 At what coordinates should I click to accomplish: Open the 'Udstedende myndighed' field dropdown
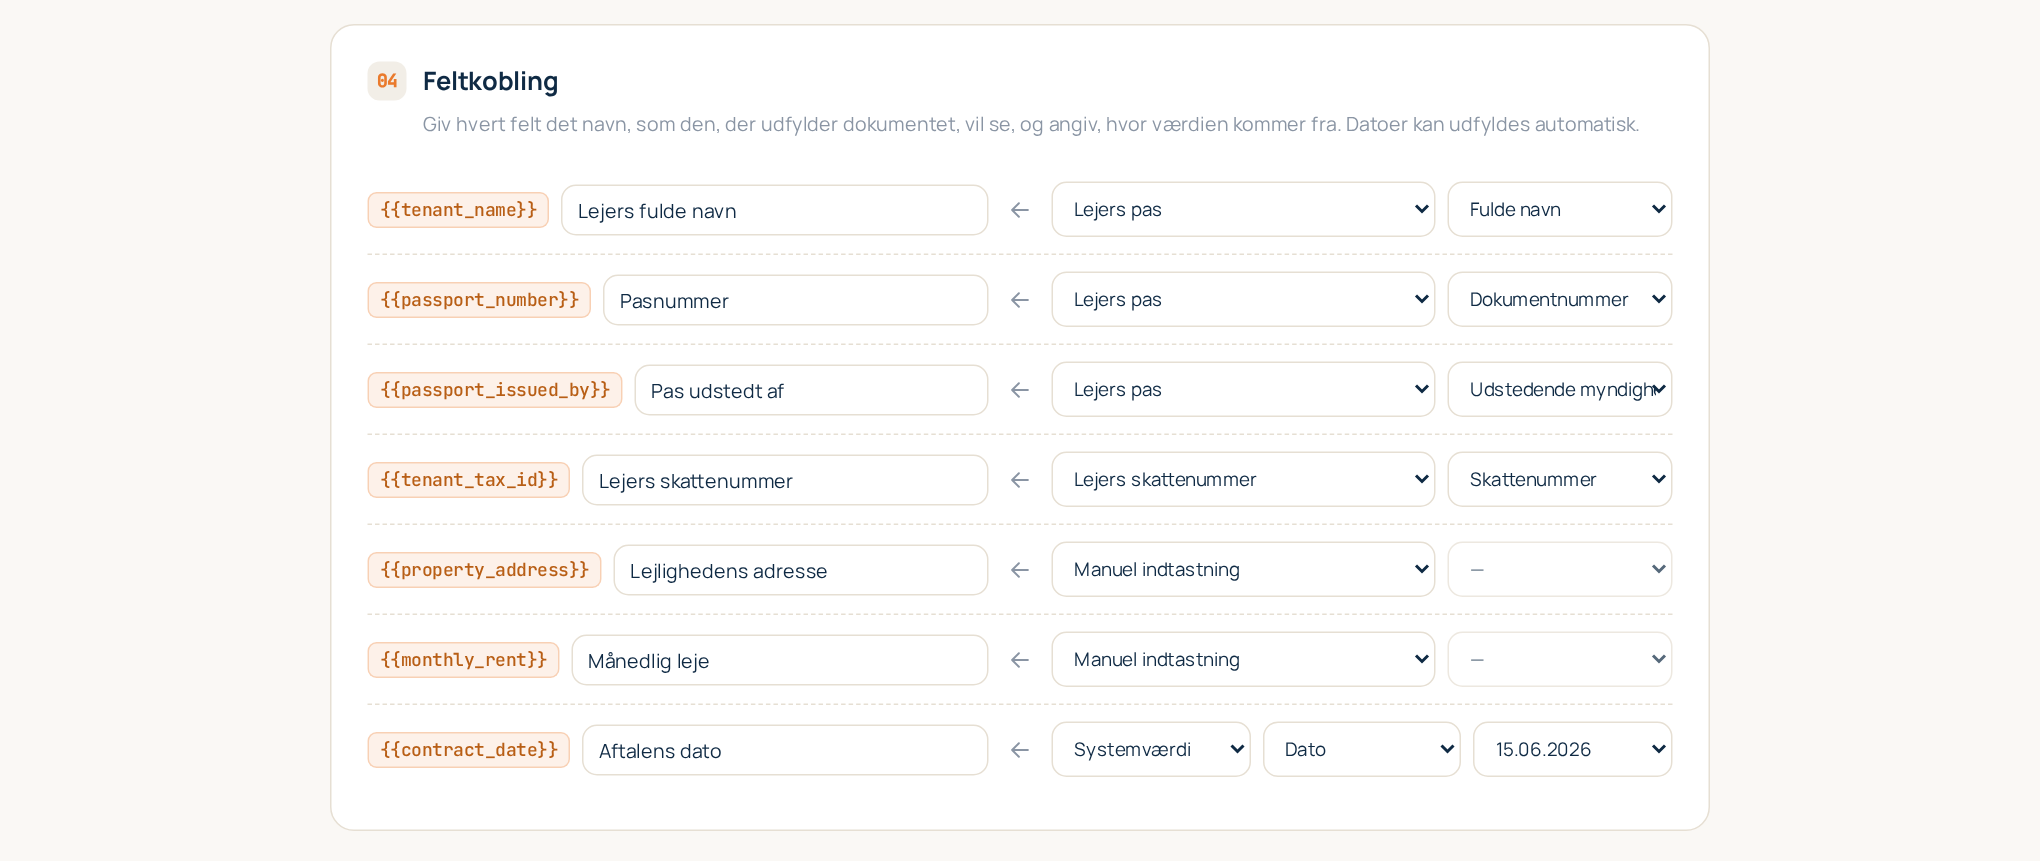1560,389
